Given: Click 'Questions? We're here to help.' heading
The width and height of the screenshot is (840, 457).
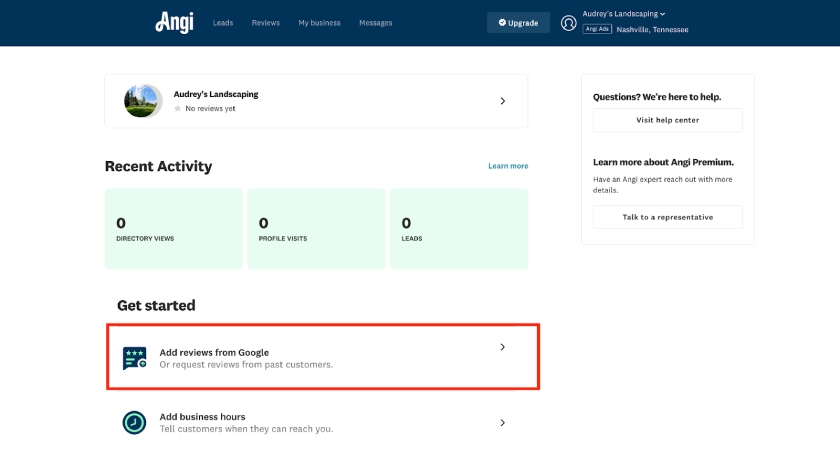Looking at the screenshot, I should click(657, 97).
